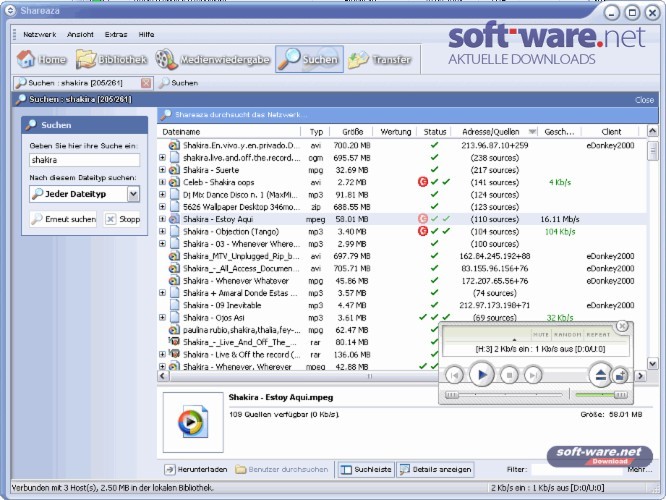Screen dimensions: 666x500
Task: Open the Bibliothek library view
Action: [x=111, y=59]
